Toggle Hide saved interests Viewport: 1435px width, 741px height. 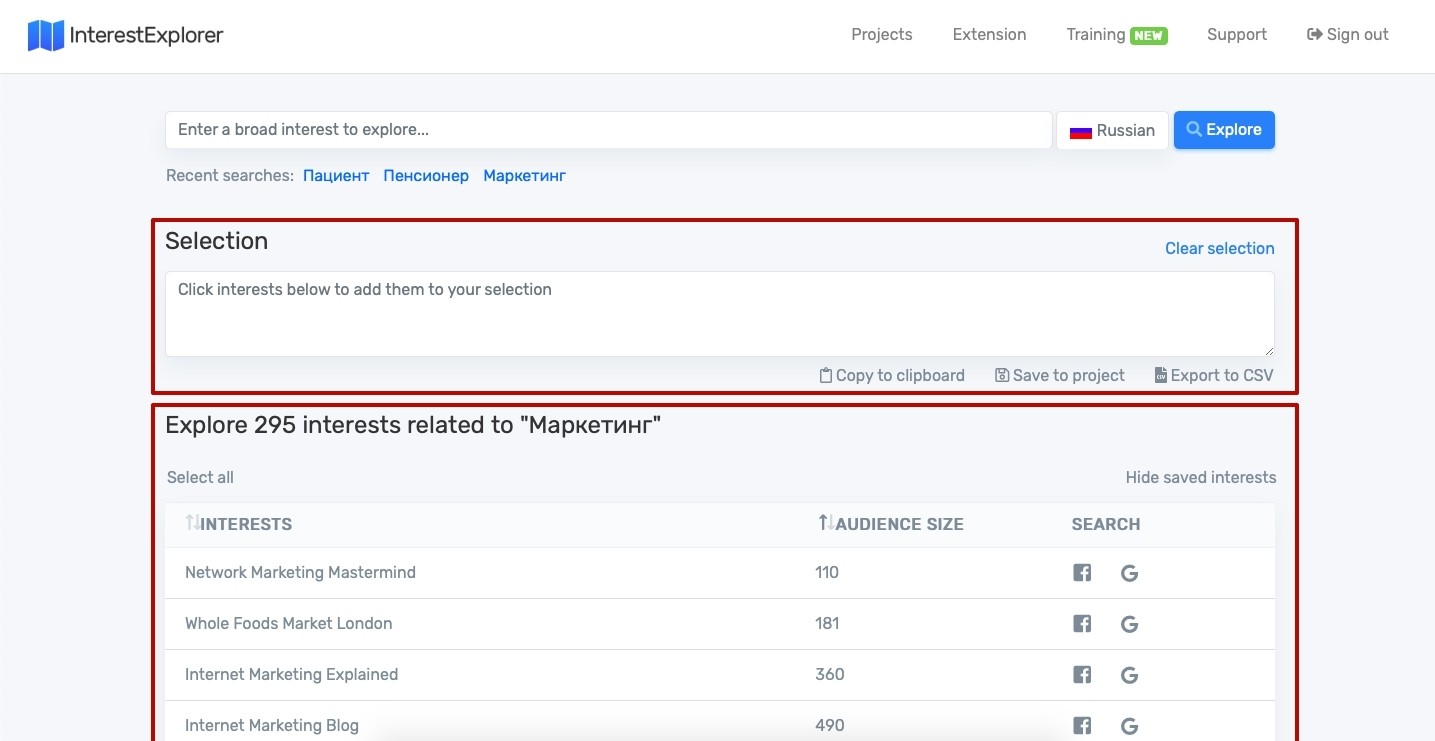tap(1201, 477)
